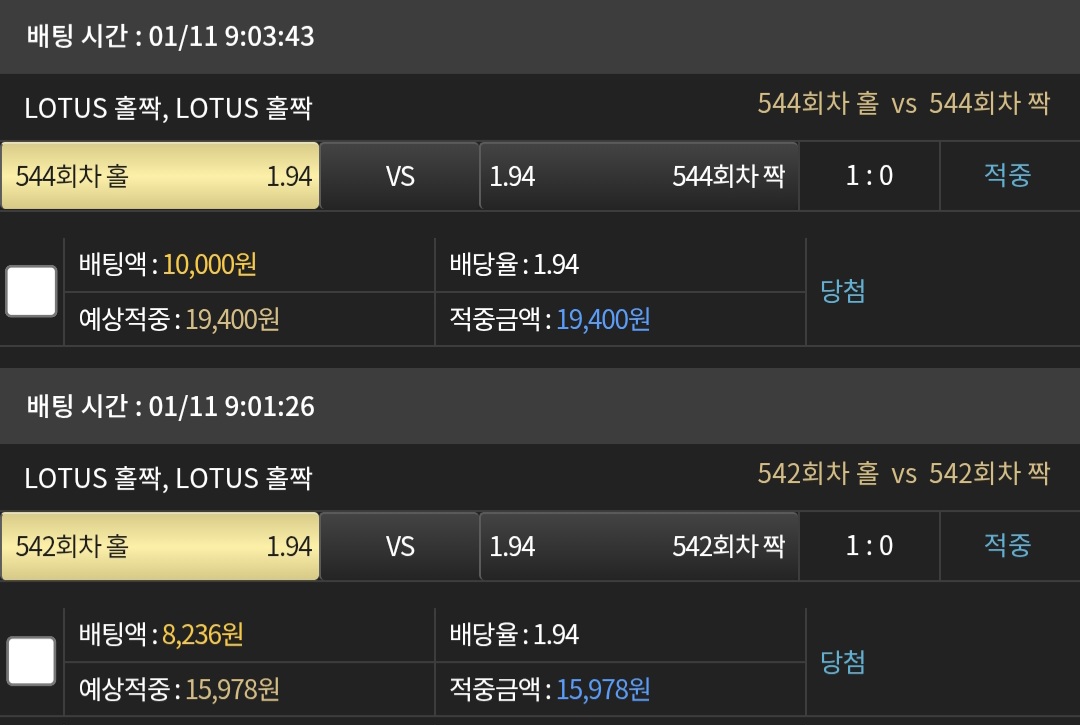Click the 1 : 0 score for 544회차
Image resolution: width=1080 pixels, height=725 pixels.
tap(869, 176)
